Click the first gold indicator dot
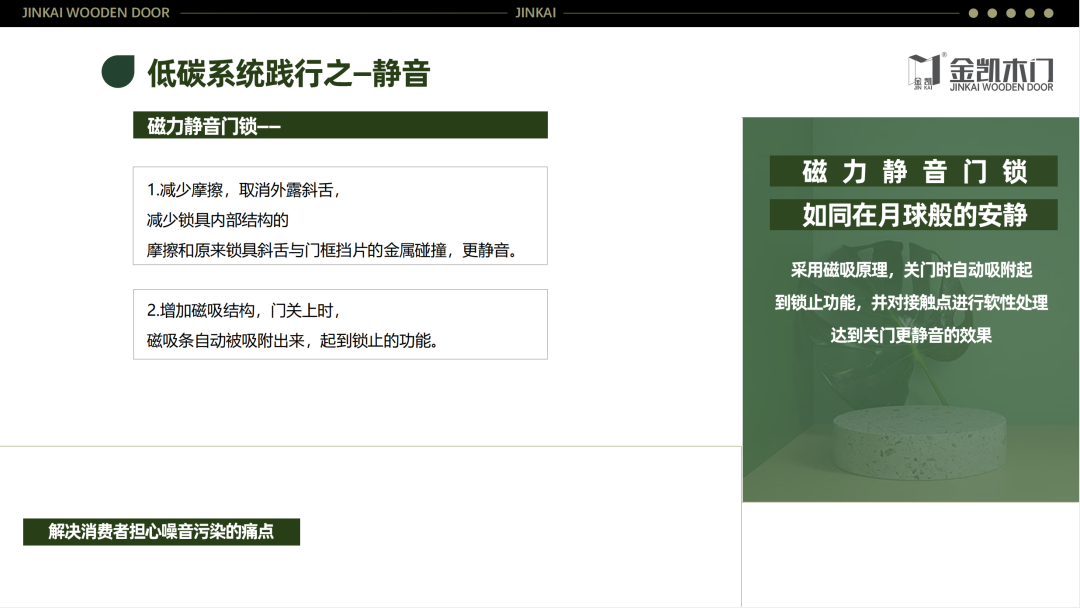The image size is (1080, 608). point(971,13)
